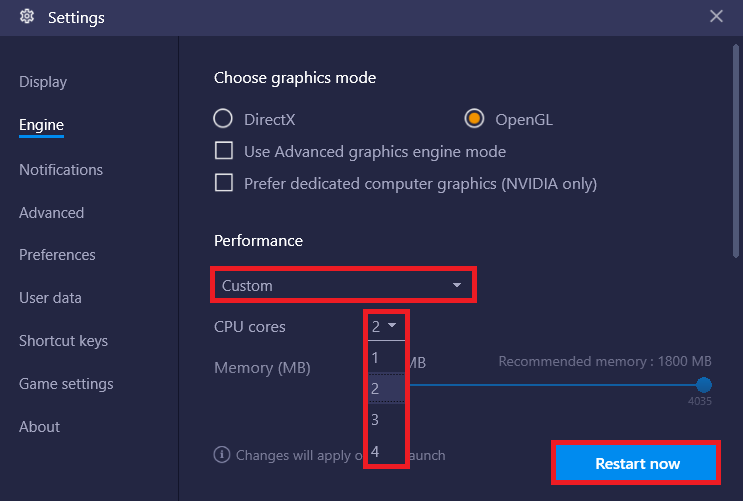The width and height of the screenshot is (743, 501).
Task: Click the vertical scrollbar on the right
Action: tap(735, 151)
